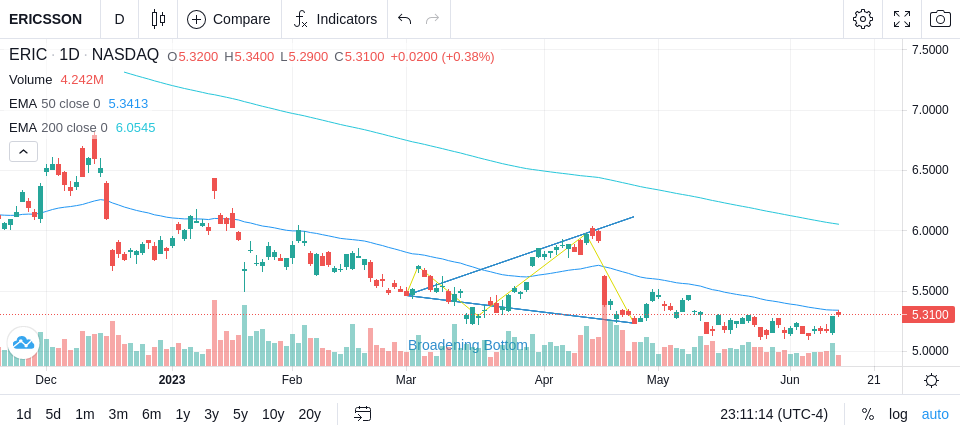Image resolution: width=960 pixels, height=433 pixels.
Task: Click the cloud logo icon on chart
Action: tap(23, 342)
